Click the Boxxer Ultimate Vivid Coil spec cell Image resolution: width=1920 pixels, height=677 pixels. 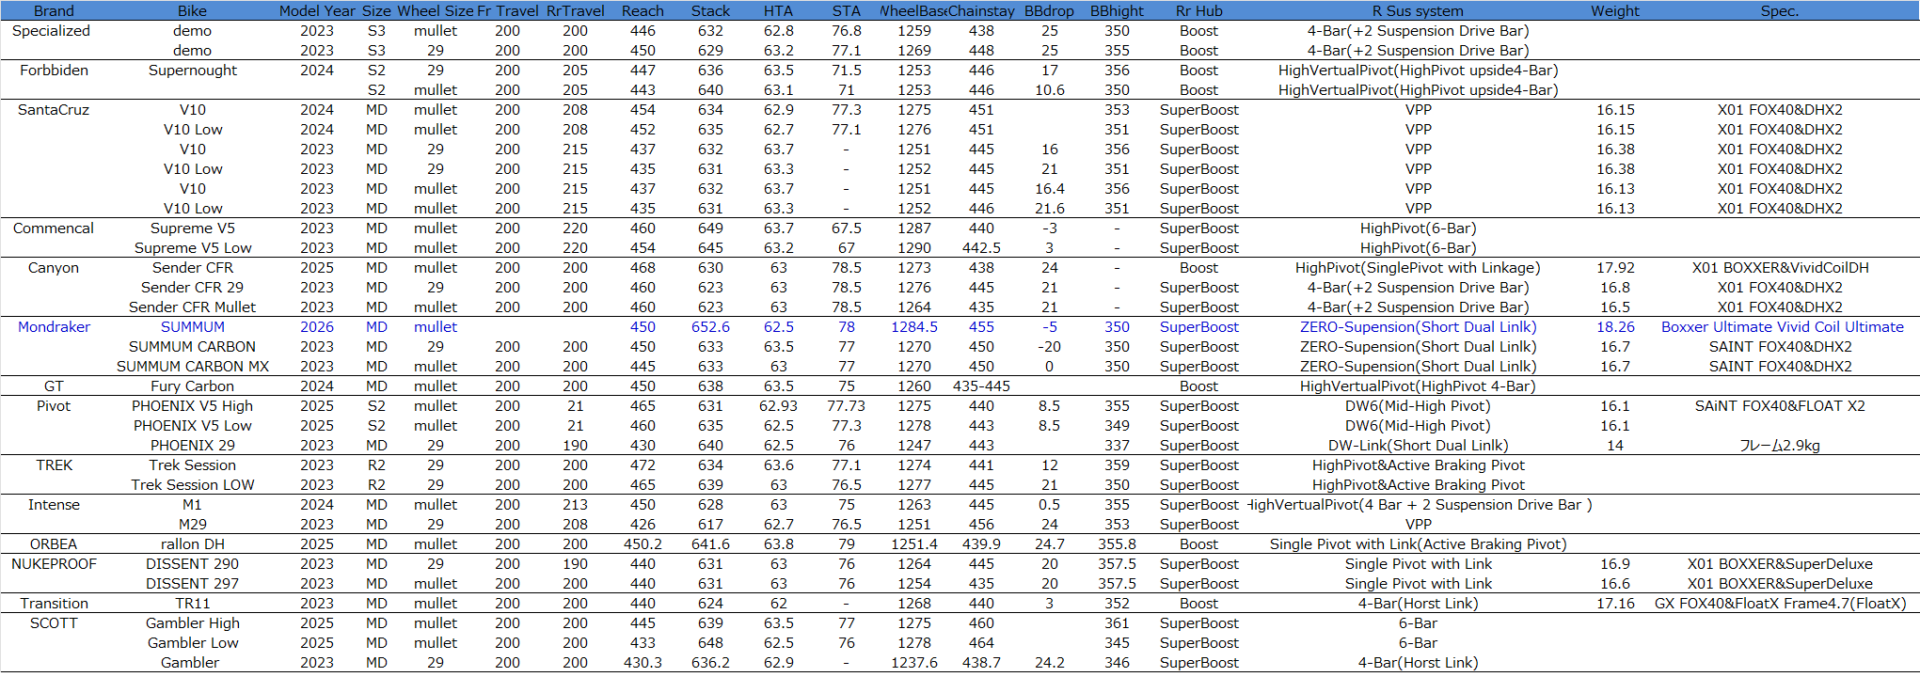point(1781,327)
